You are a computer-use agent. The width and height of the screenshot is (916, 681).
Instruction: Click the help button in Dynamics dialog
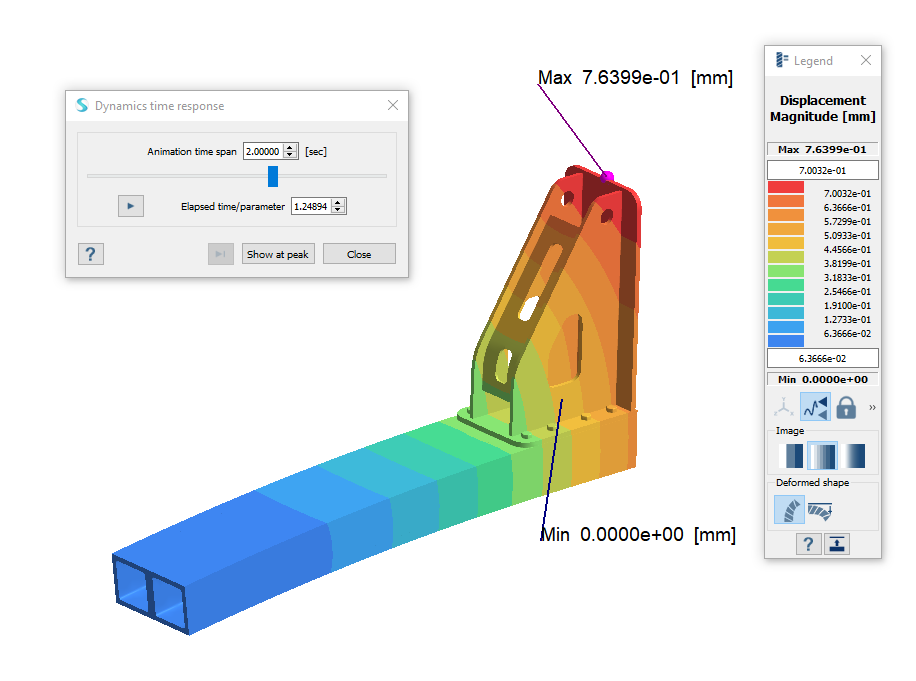[90, 254]
